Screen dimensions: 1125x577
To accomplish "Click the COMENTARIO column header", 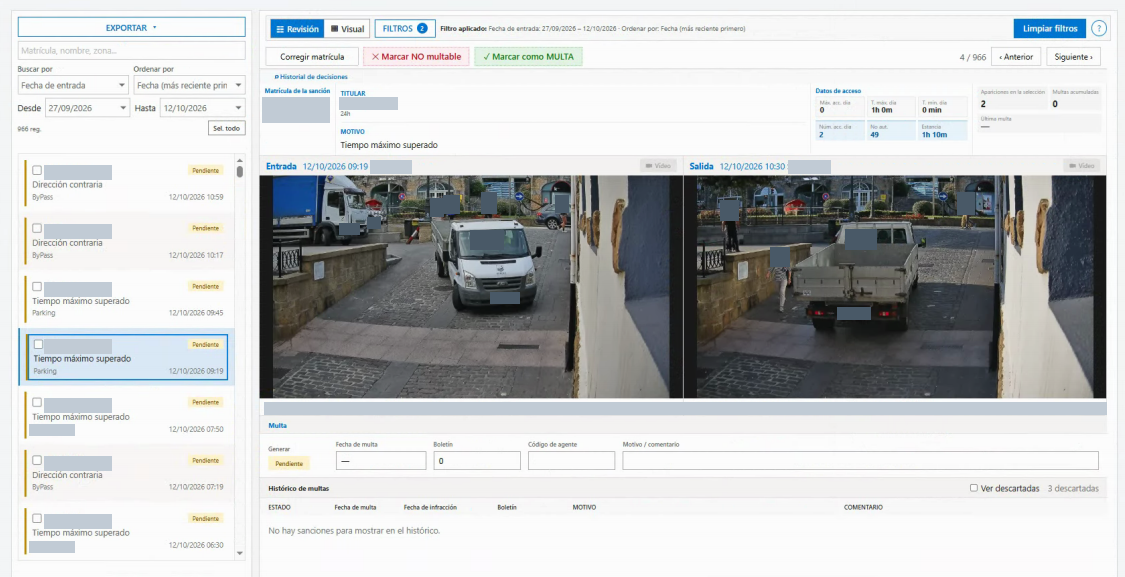I will (863, 507).
